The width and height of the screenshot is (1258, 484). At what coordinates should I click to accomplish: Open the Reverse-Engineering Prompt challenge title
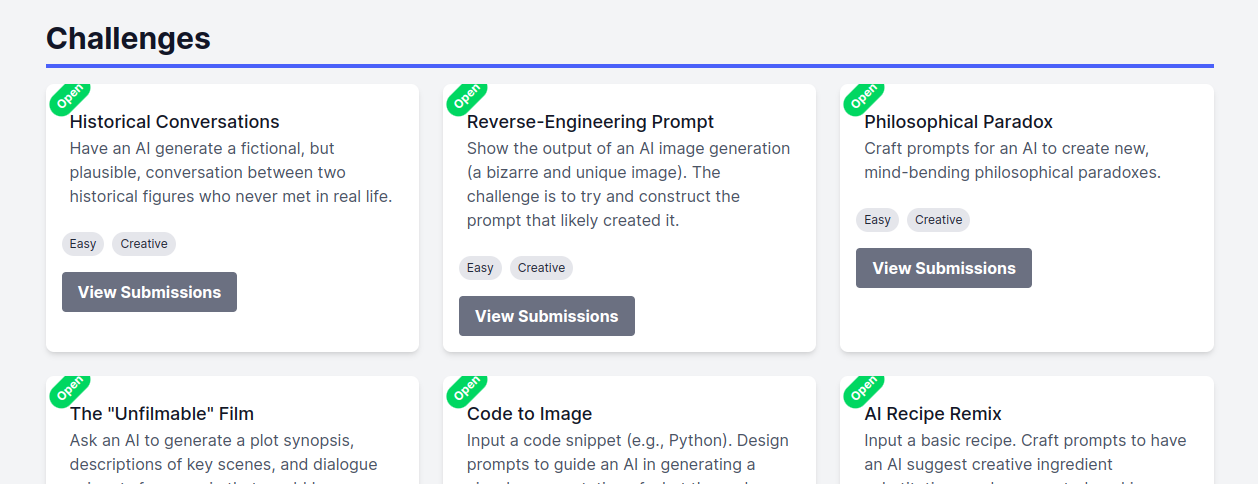pos(590,122)
